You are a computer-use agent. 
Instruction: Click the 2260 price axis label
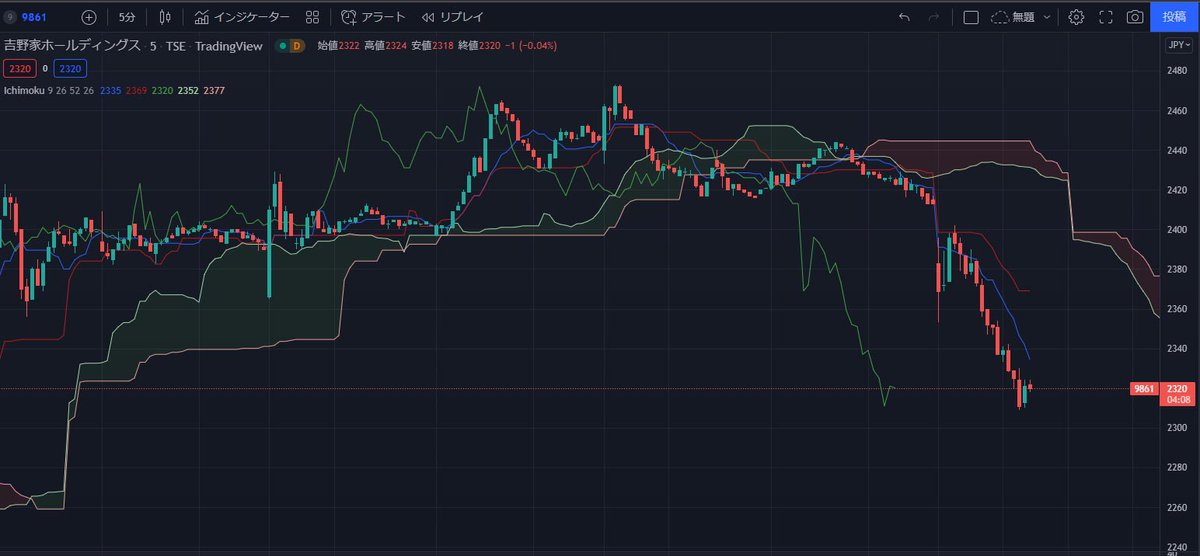[1177, 507]
